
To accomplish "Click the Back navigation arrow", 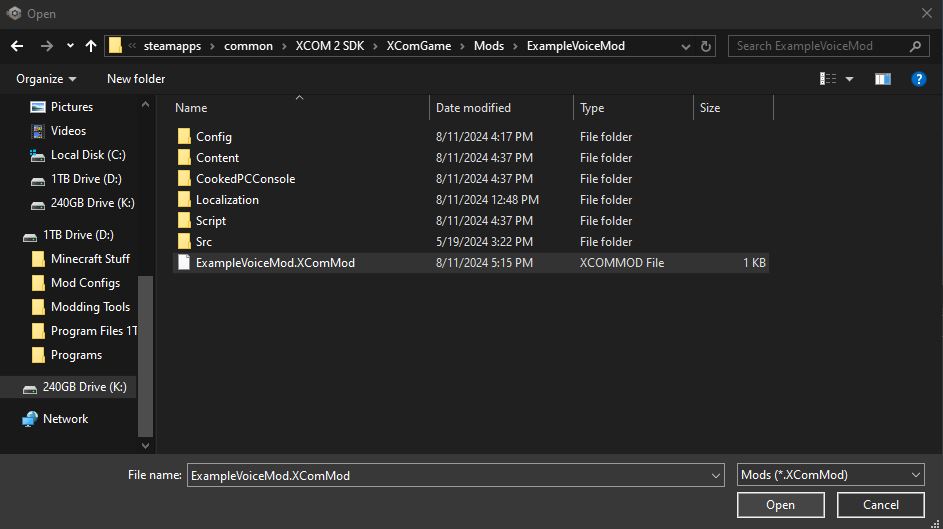I will (x=17, y=46).
